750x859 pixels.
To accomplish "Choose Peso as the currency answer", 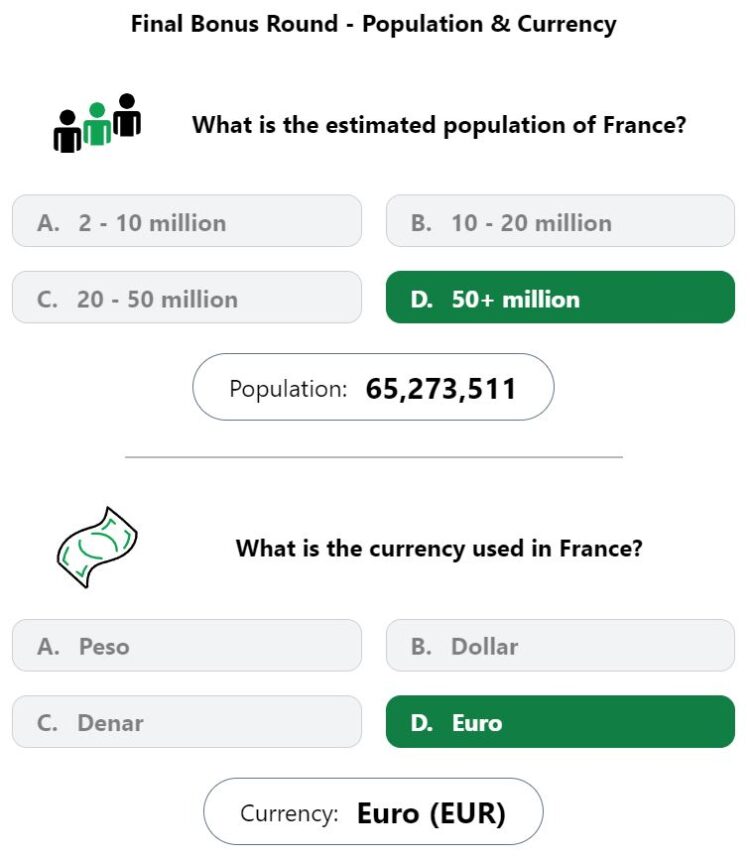I will [x=187, y=645].
